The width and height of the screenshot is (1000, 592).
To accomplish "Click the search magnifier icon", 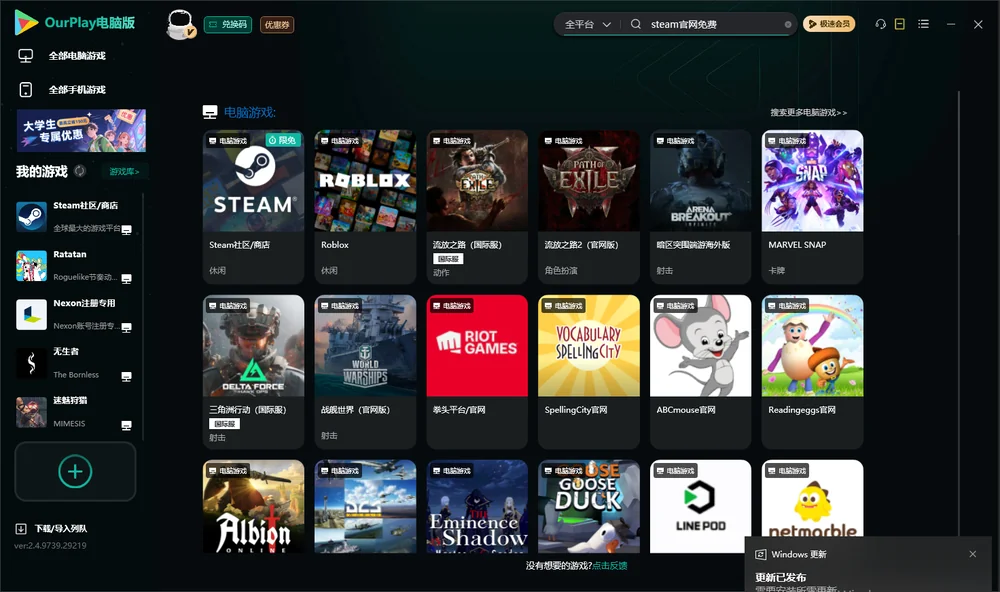I will [636, 24].
